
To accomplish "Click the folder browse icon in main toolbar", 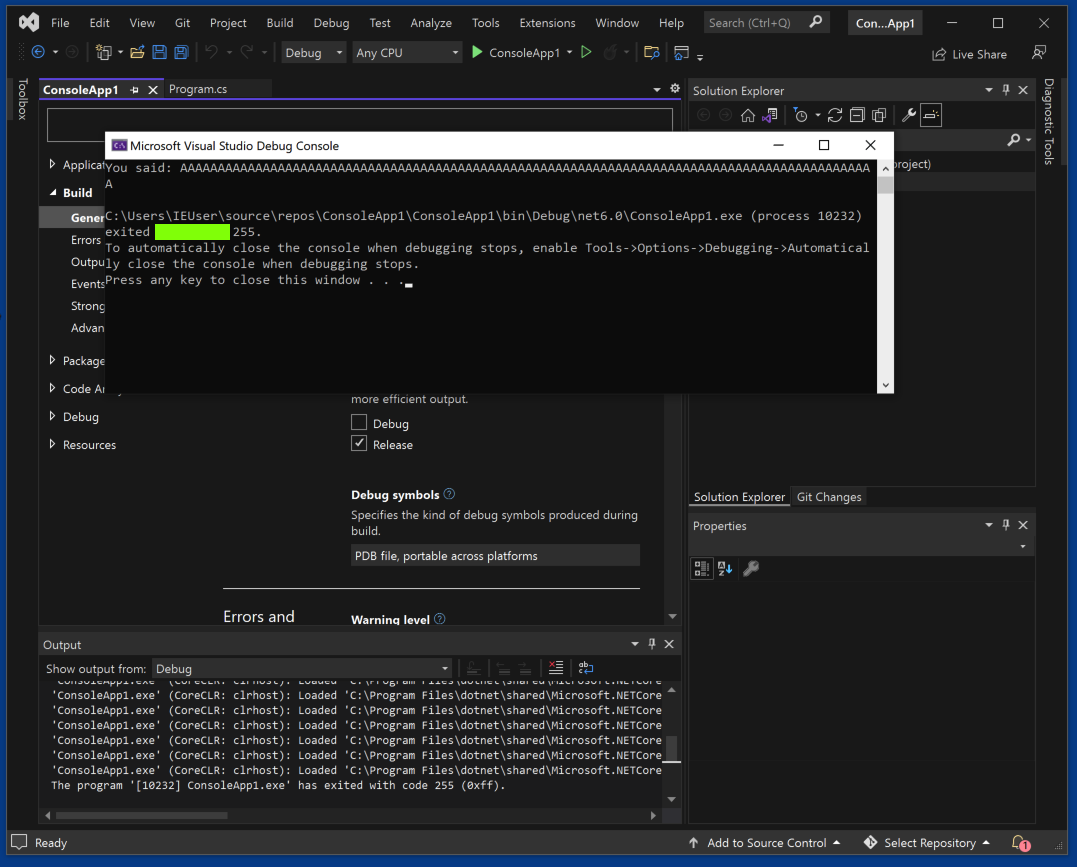I will [651, 52].
